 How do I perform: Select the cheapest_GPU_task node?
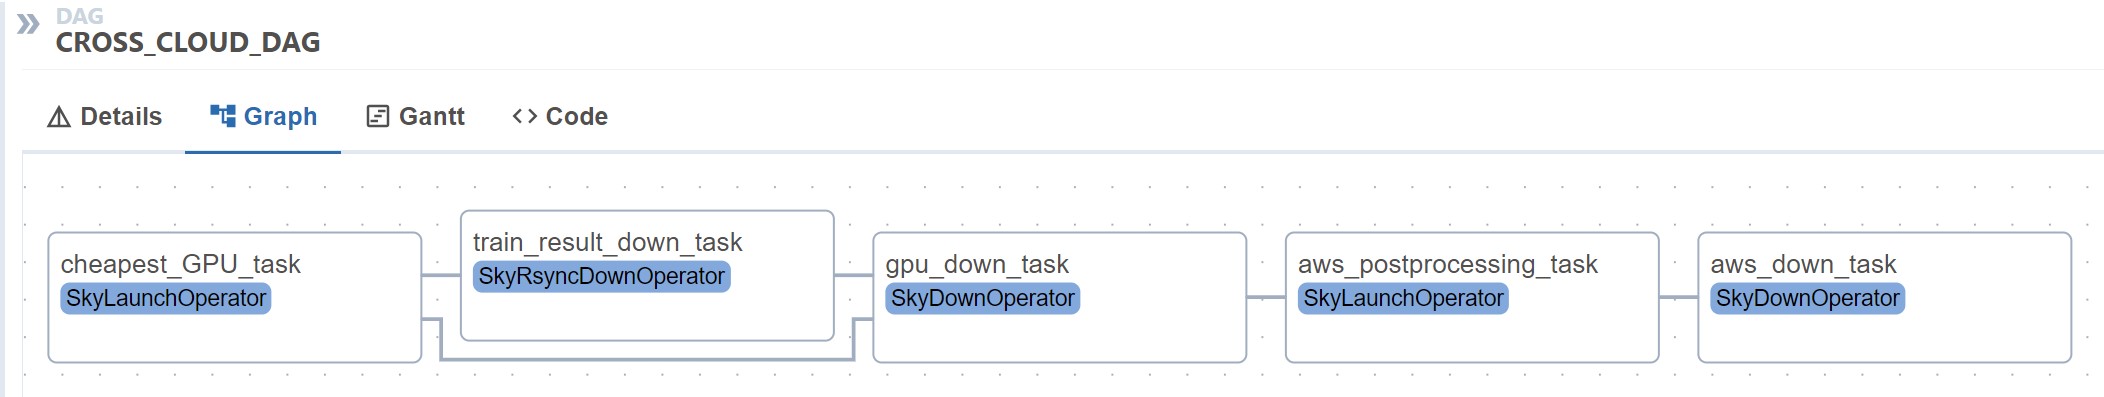(x=235, y=297)
